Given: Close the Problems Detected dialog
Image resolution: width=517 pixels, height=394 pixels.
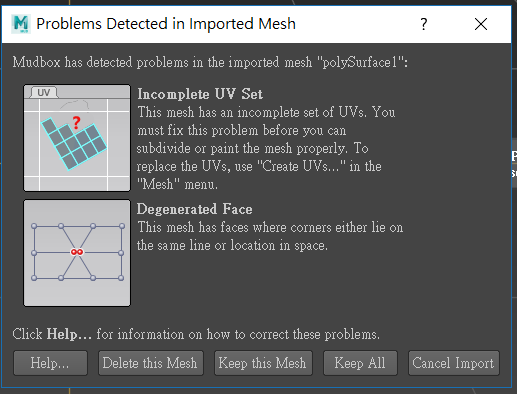Looking at the screenshot, I should [481, 24].
